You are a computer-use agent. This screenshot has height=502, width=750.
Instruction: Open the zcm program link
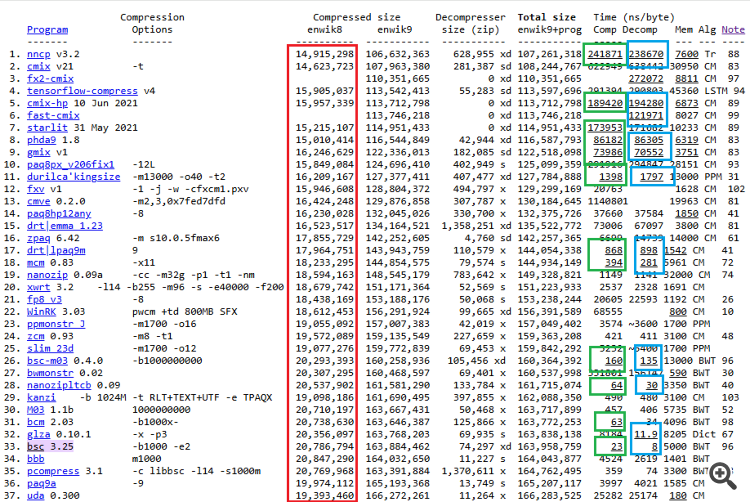(x=35, y=336)
